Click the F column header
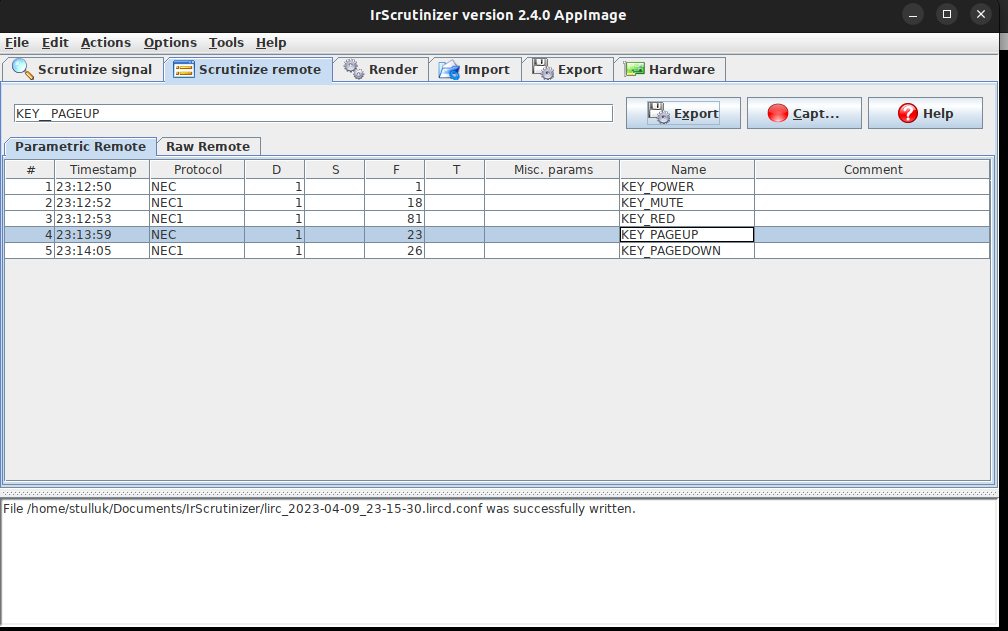1008x631 pixels. click(x=395, y=170)
